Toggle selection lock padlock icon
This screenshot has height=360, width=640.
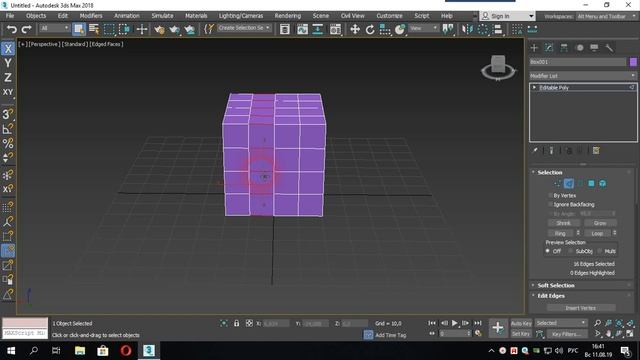pos(236,323)
